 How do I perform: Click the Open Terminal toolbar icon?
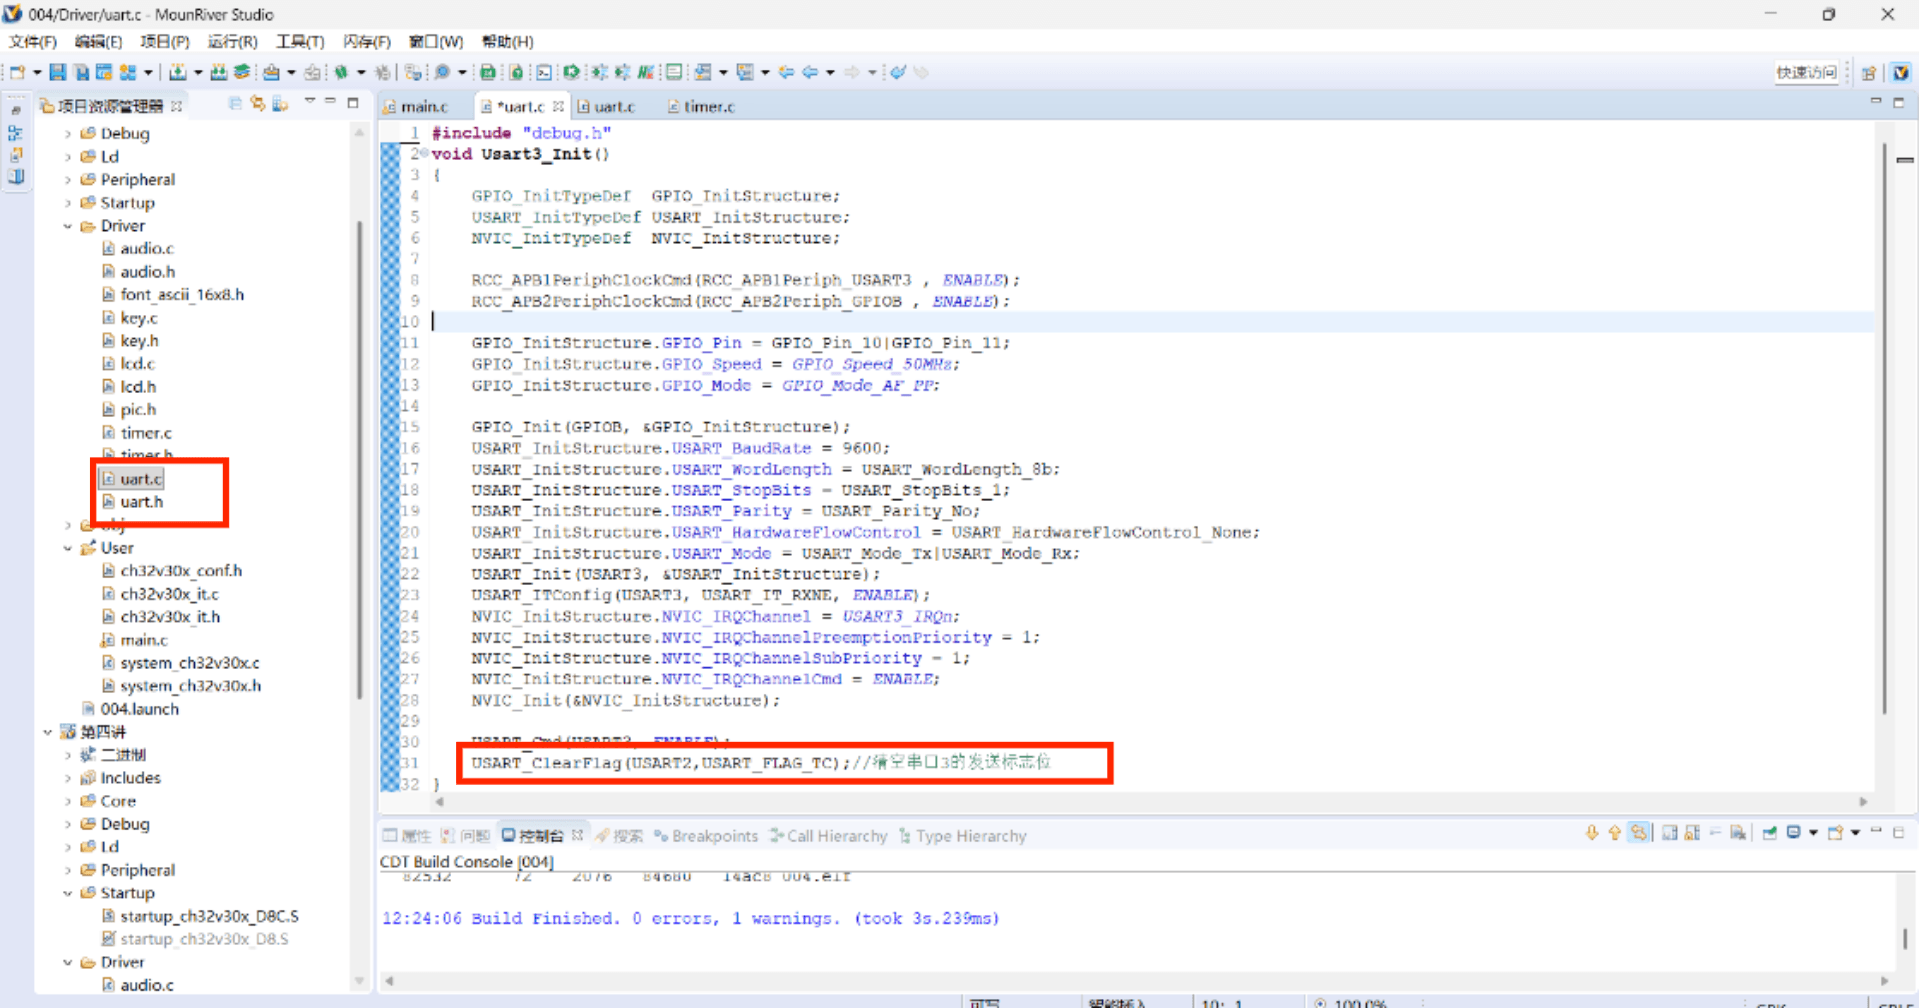point(543,72)
